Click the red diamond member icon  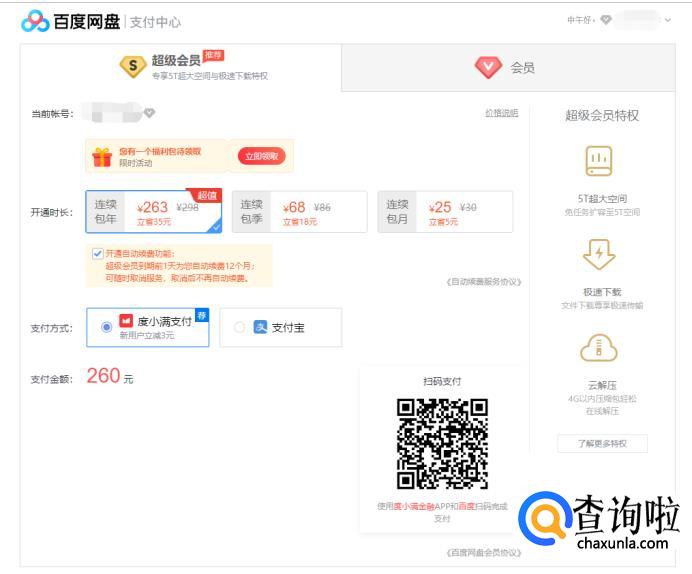click(x=487, y=67)
